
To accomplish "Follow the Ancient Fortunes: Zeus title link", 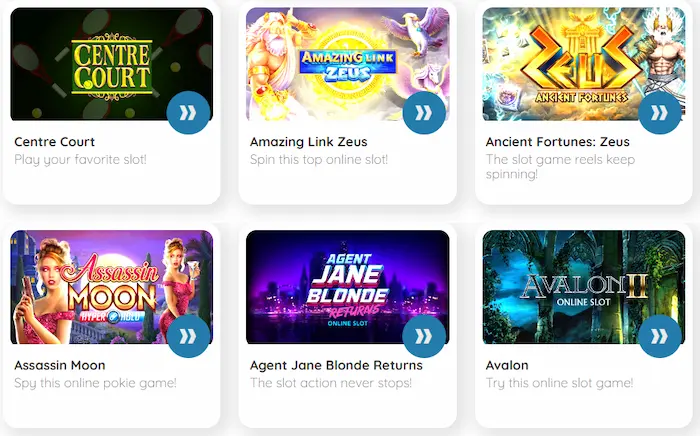I will [558, 142].
